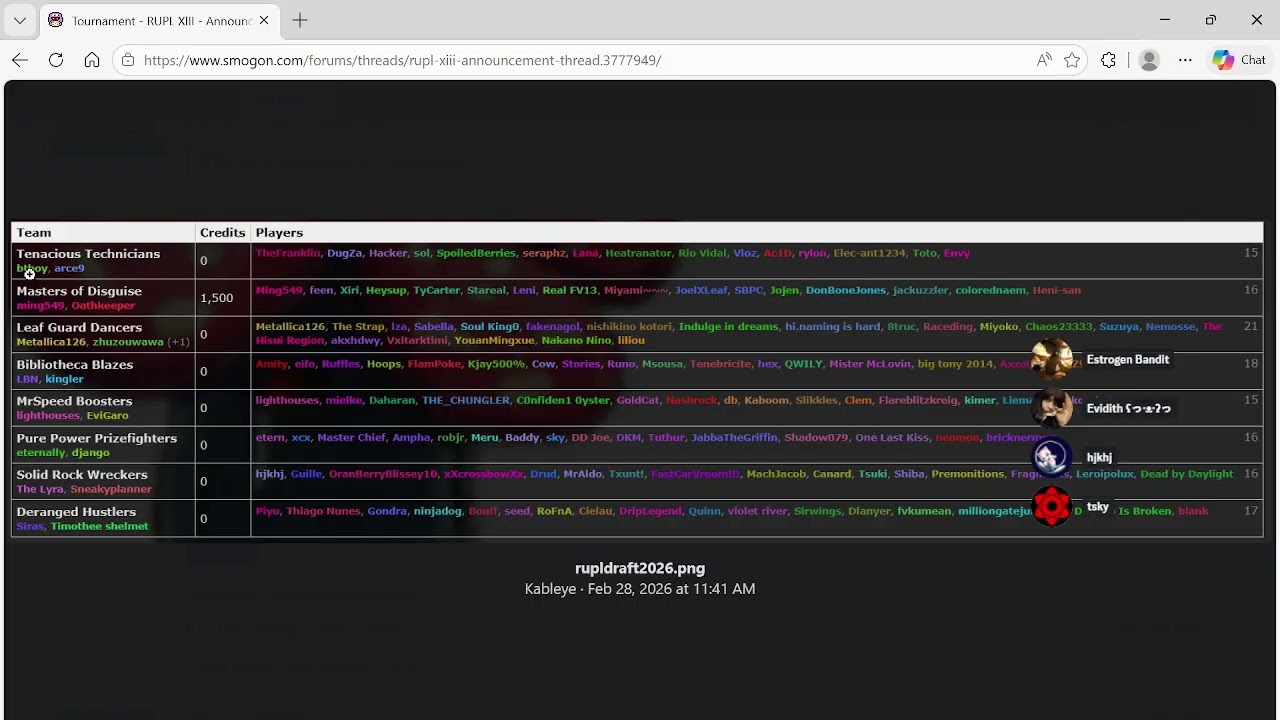Open the browser home page
The image size is (1280, 720).
click(92, 60)
